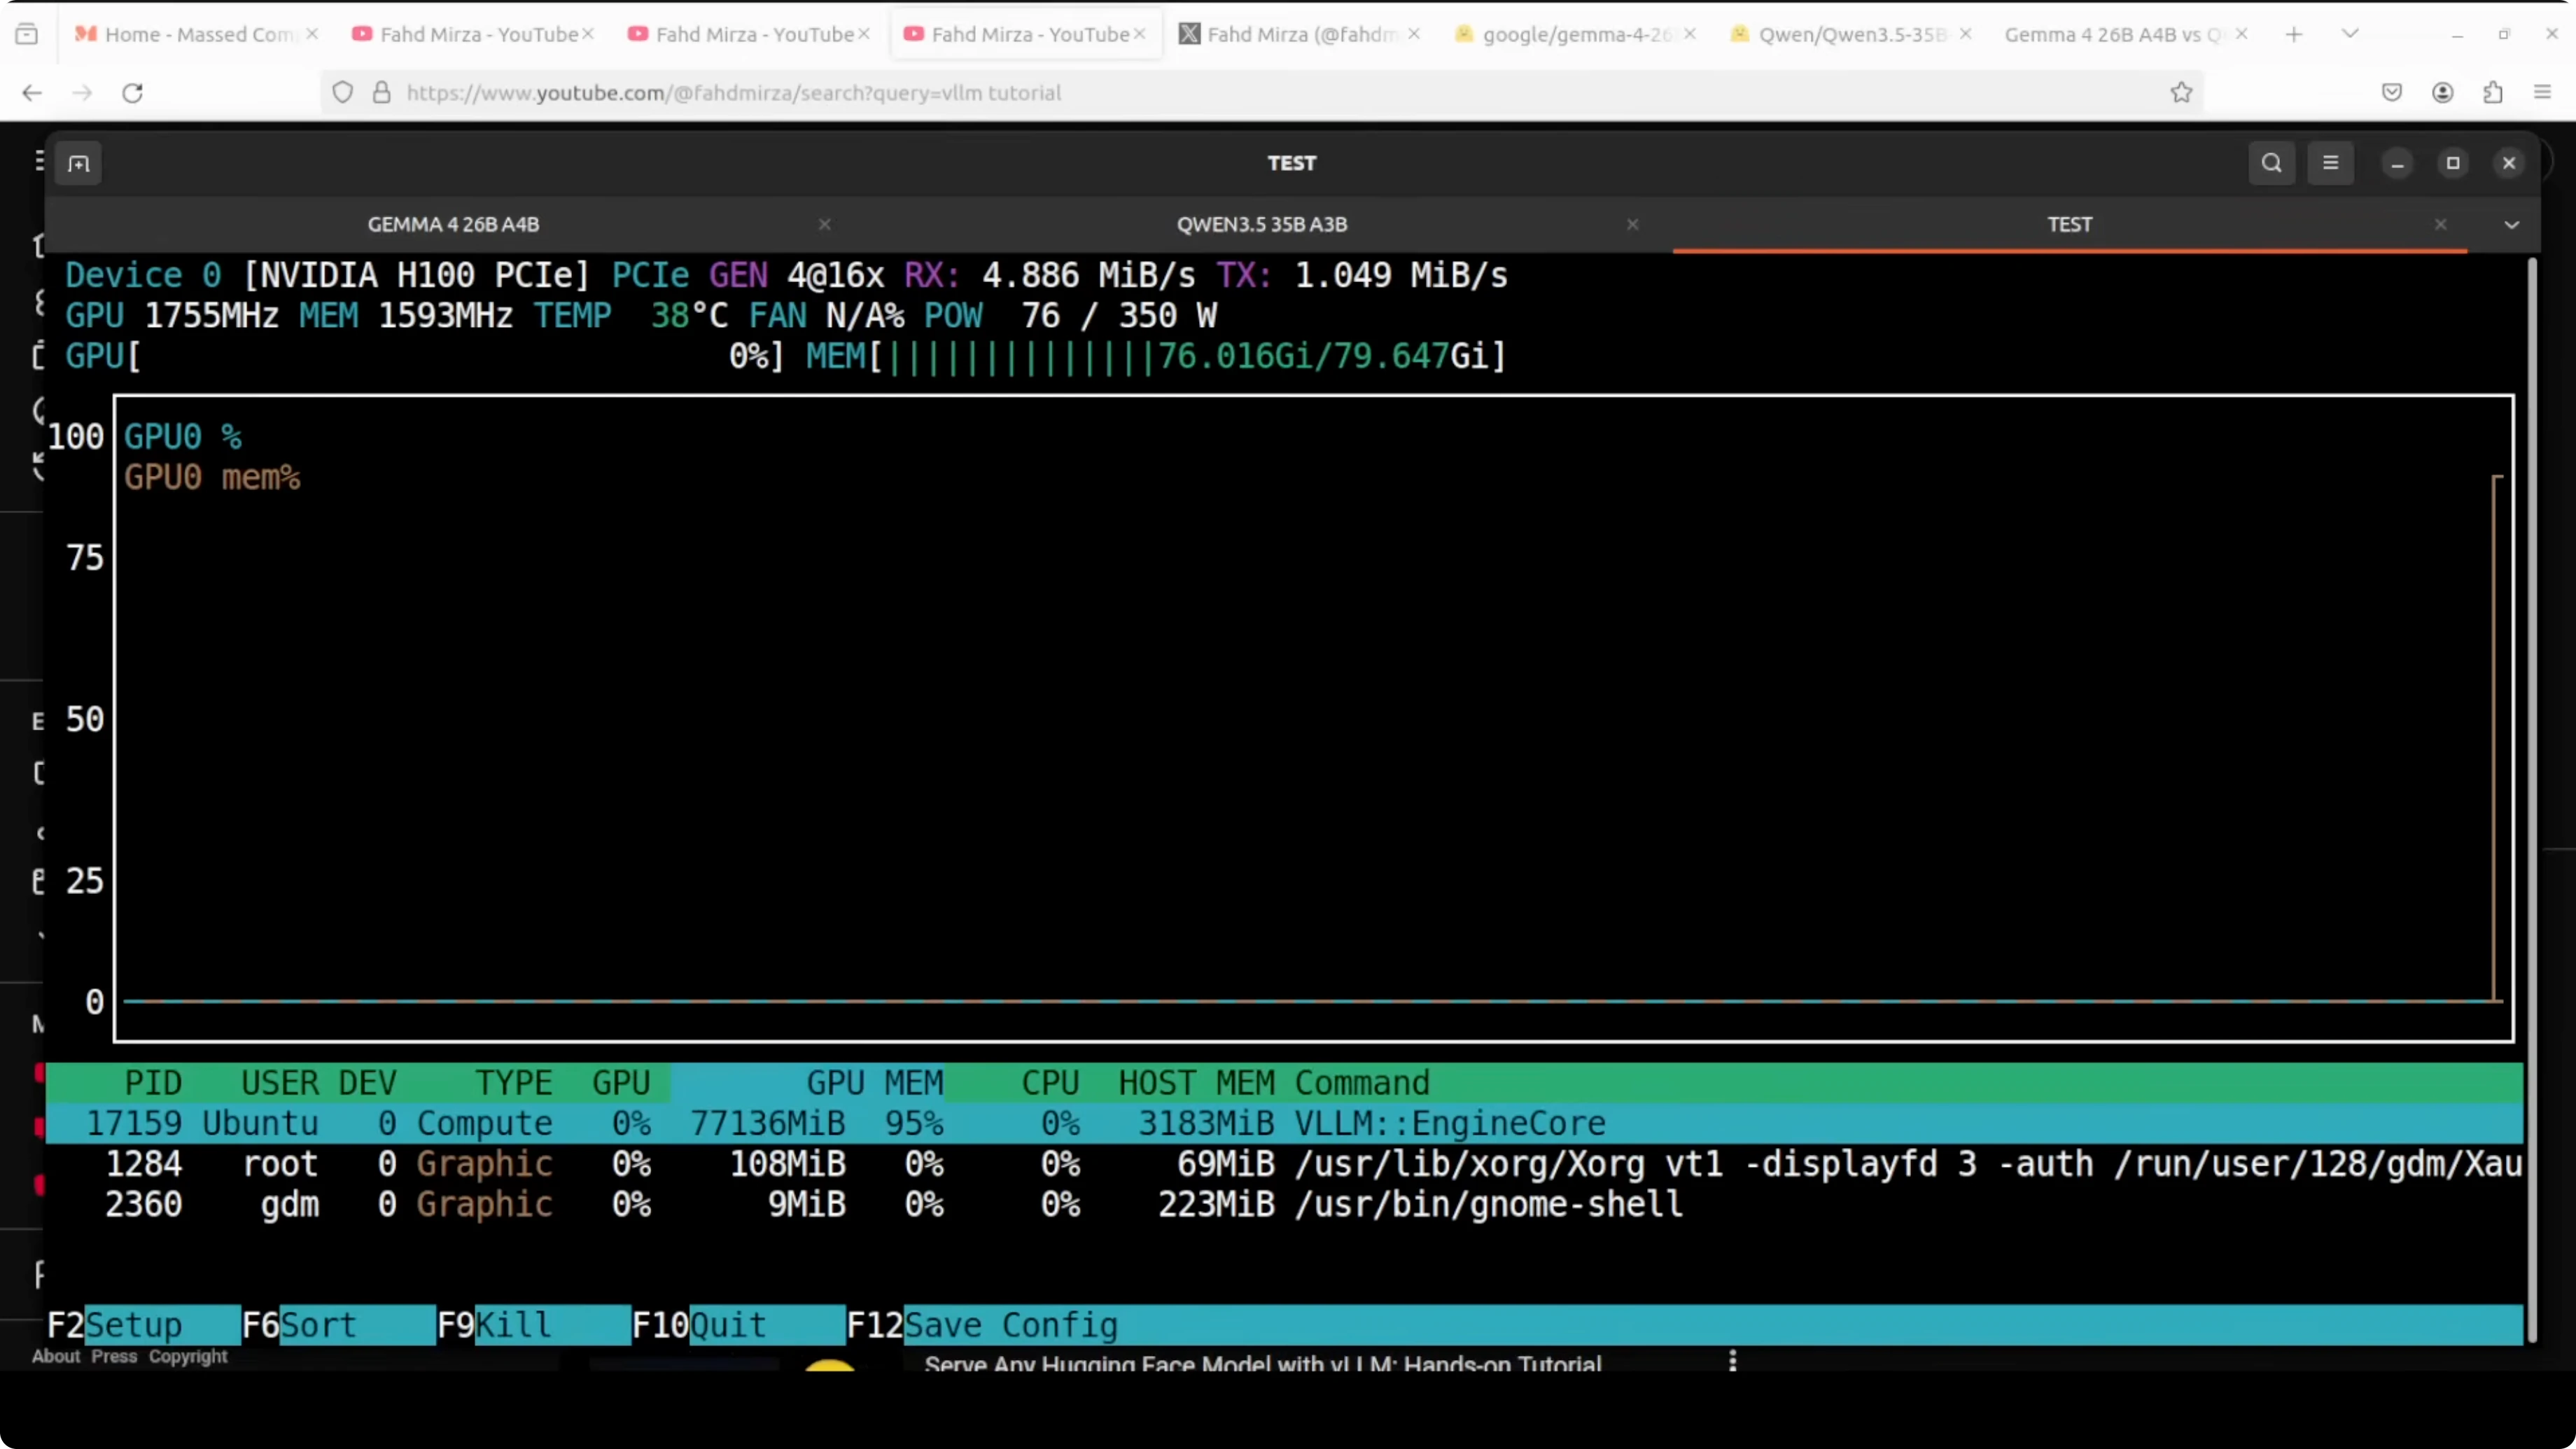Open the Firefox account icon
Screen dimensions: 2576x1449
pos(2442,93)
